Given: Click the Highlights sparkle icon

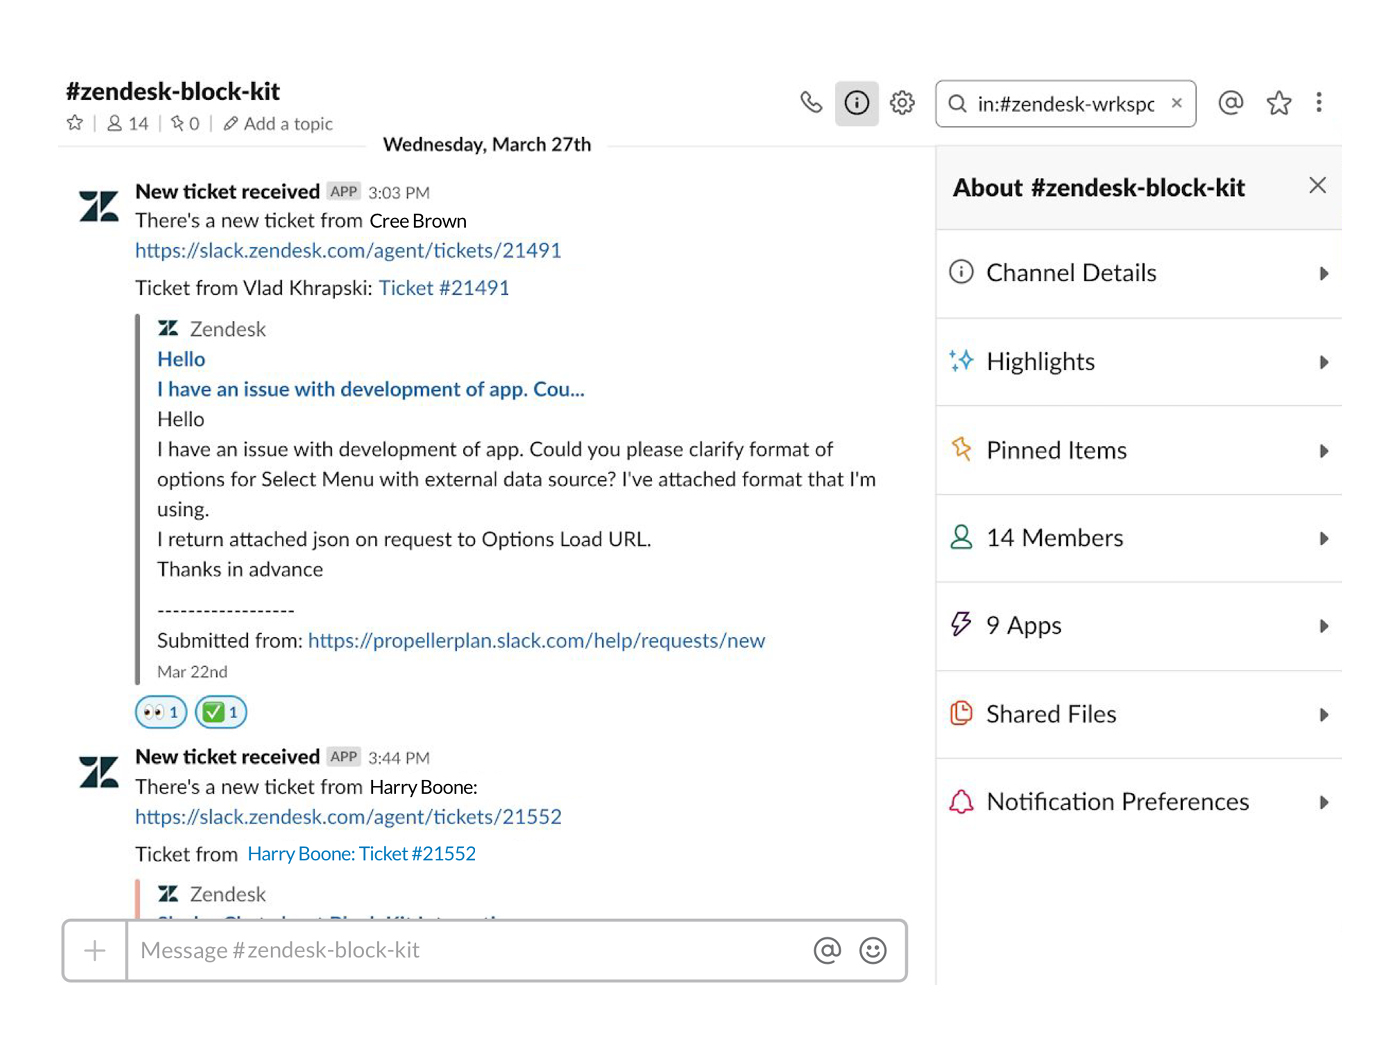Looking at the screenshot, I should 961,361.
